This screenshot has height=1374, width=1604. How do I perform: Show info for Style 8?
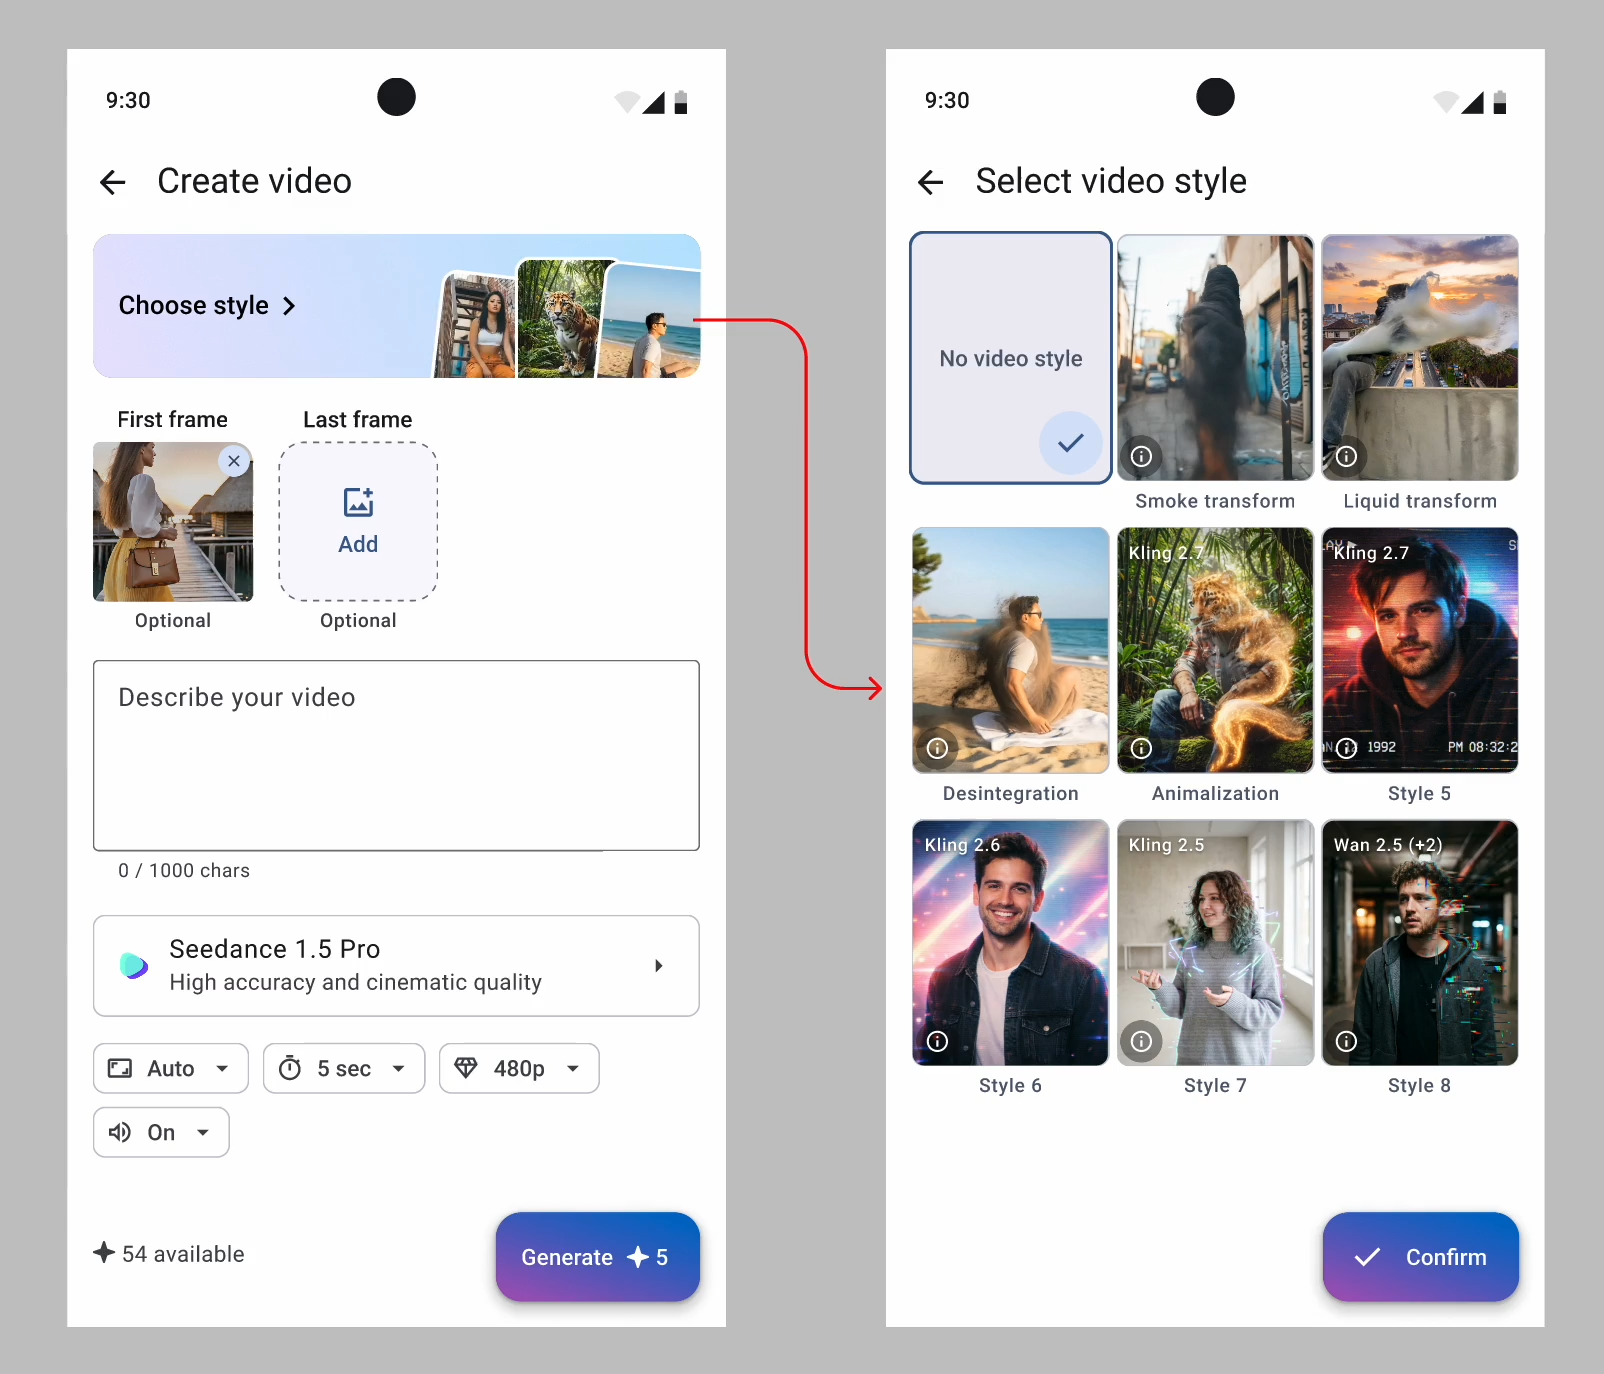(1347, 1041)
